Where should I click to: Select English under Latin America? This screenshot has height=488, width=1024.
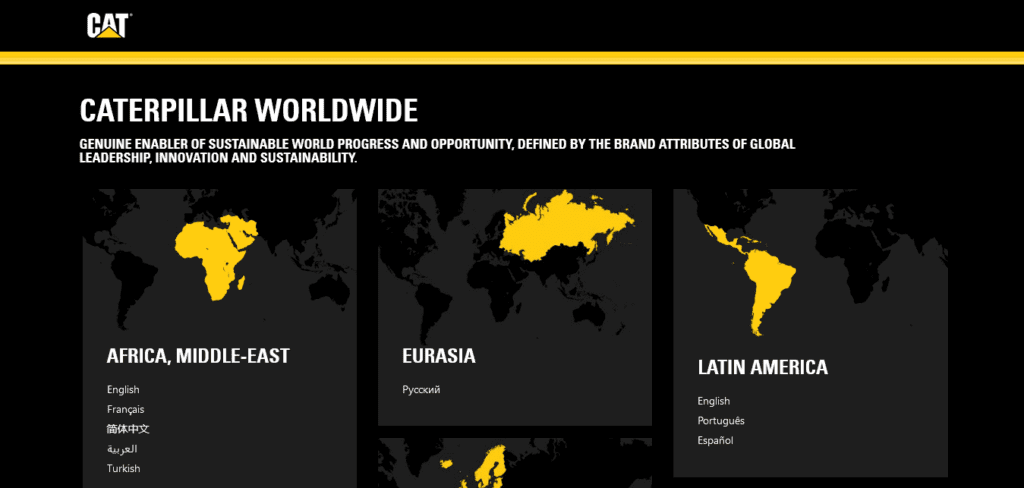[714, 401]
